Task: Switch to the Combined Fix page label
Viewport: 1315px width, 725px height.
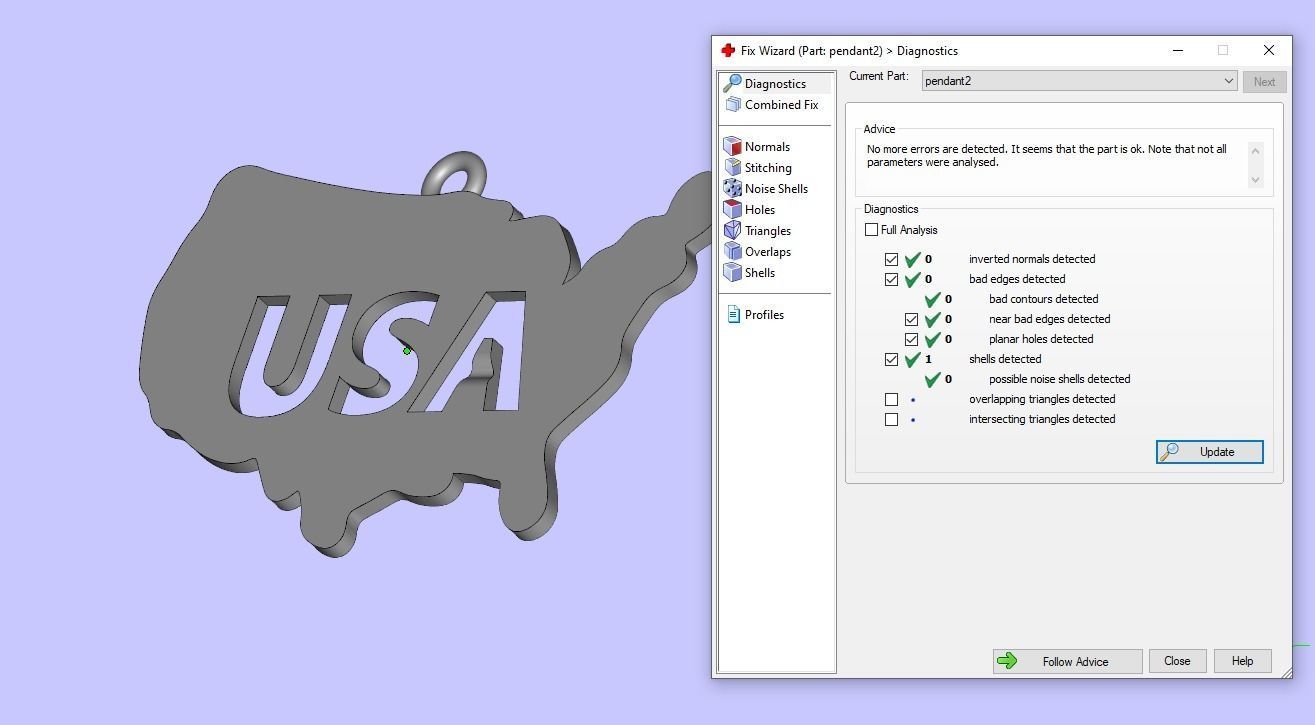Action: [x=781, y=105]
